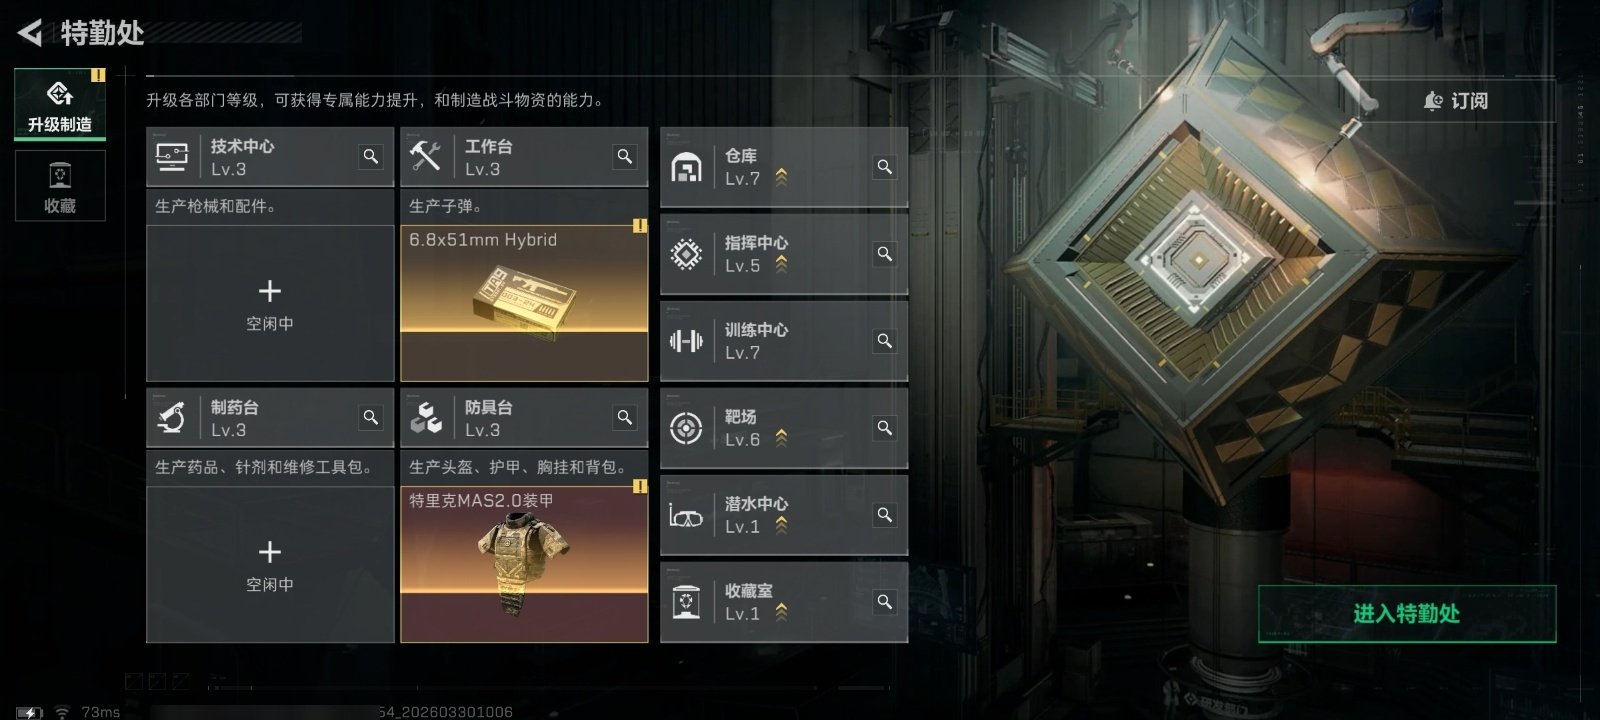
Task: Open the 工作台 magnifier details icon
Action: click(625, 156)
